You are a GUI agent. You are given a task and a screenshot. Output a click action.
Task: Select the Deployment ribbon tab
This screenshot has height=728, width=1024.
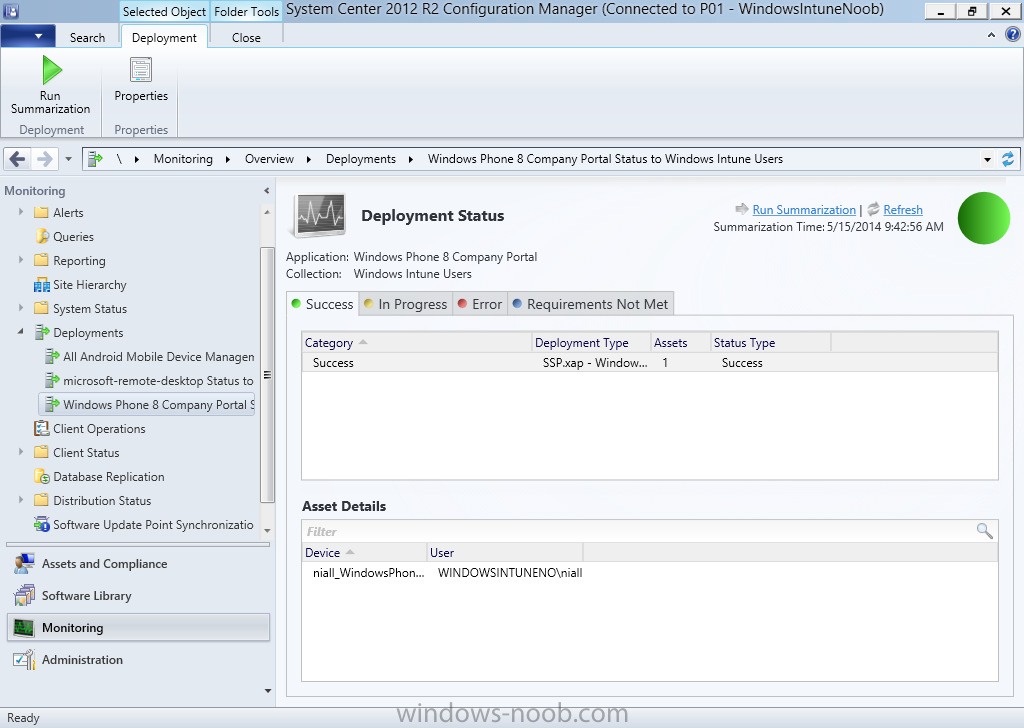tap(164, 37)
